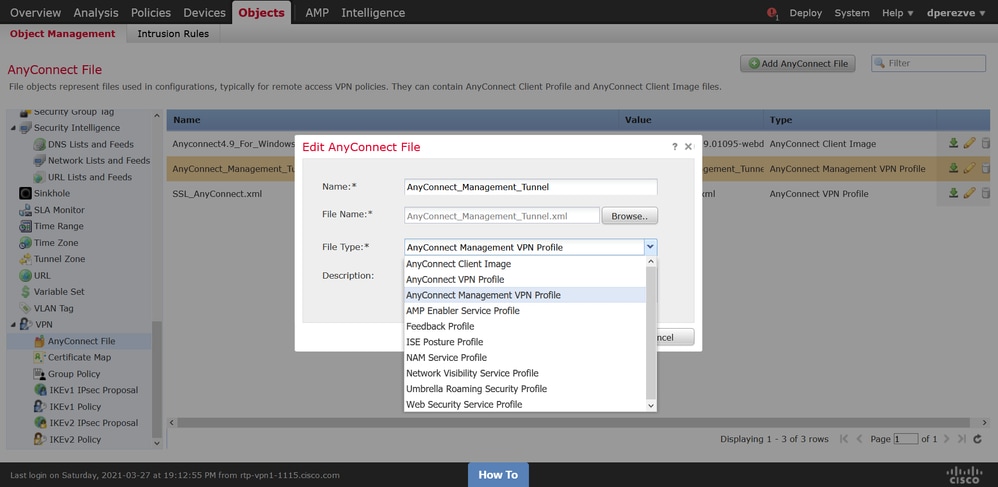Download the AnyConnect_Management_Tunnel profile
The height and width of the screenshot is (487, 998).
click(953, 168)
